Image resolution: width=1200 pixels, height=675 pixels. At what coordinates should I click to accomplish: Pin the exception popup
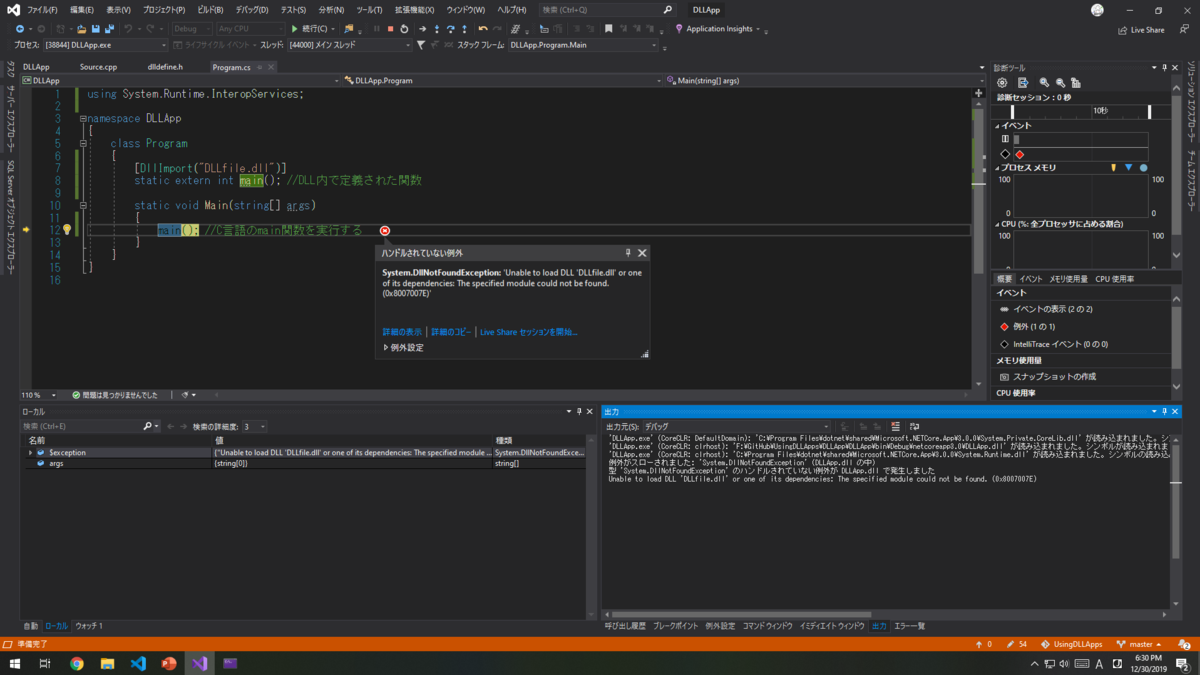click(x=628, y=254)
